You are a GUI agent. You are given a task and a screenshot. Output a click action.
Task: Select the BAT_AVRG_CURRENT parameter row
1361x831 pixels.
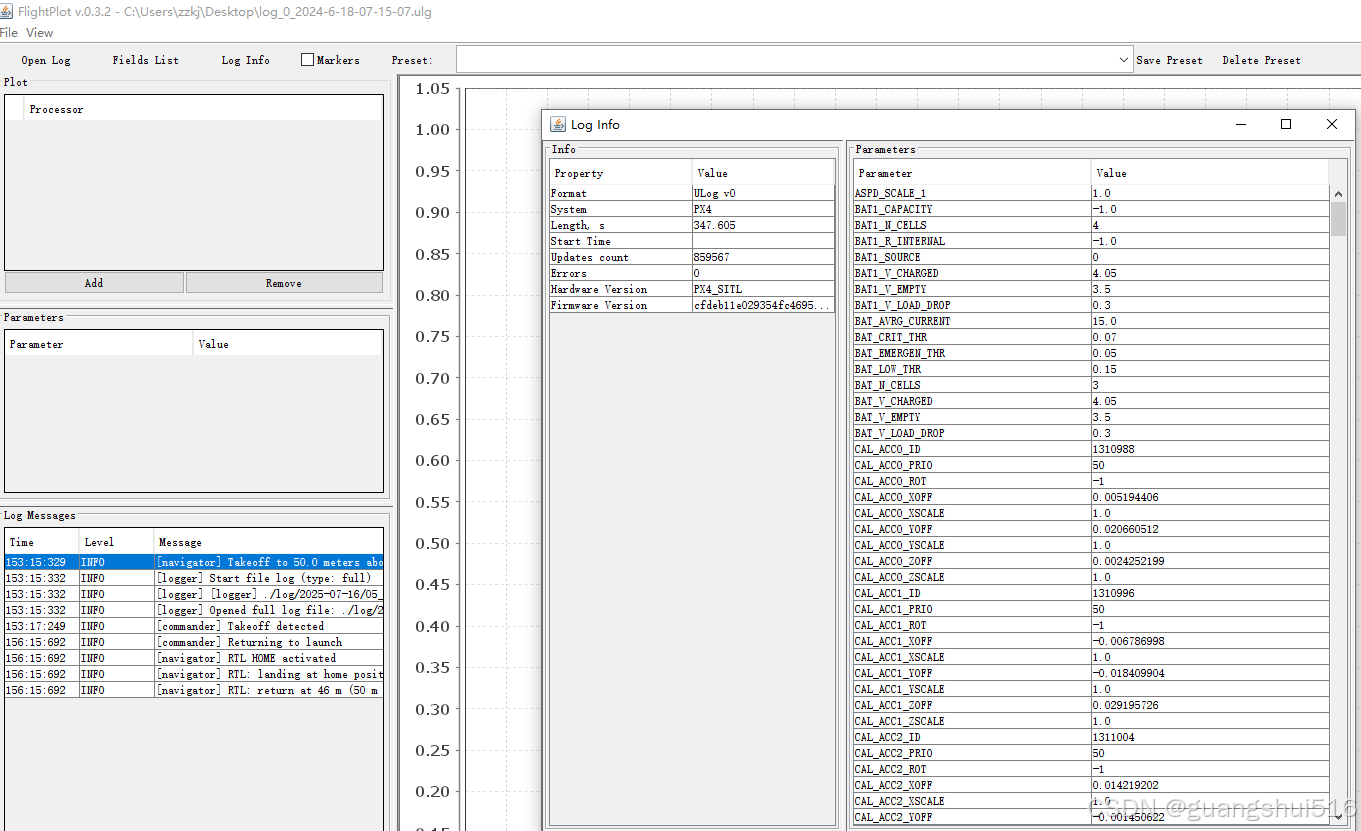click(1091, 321)
